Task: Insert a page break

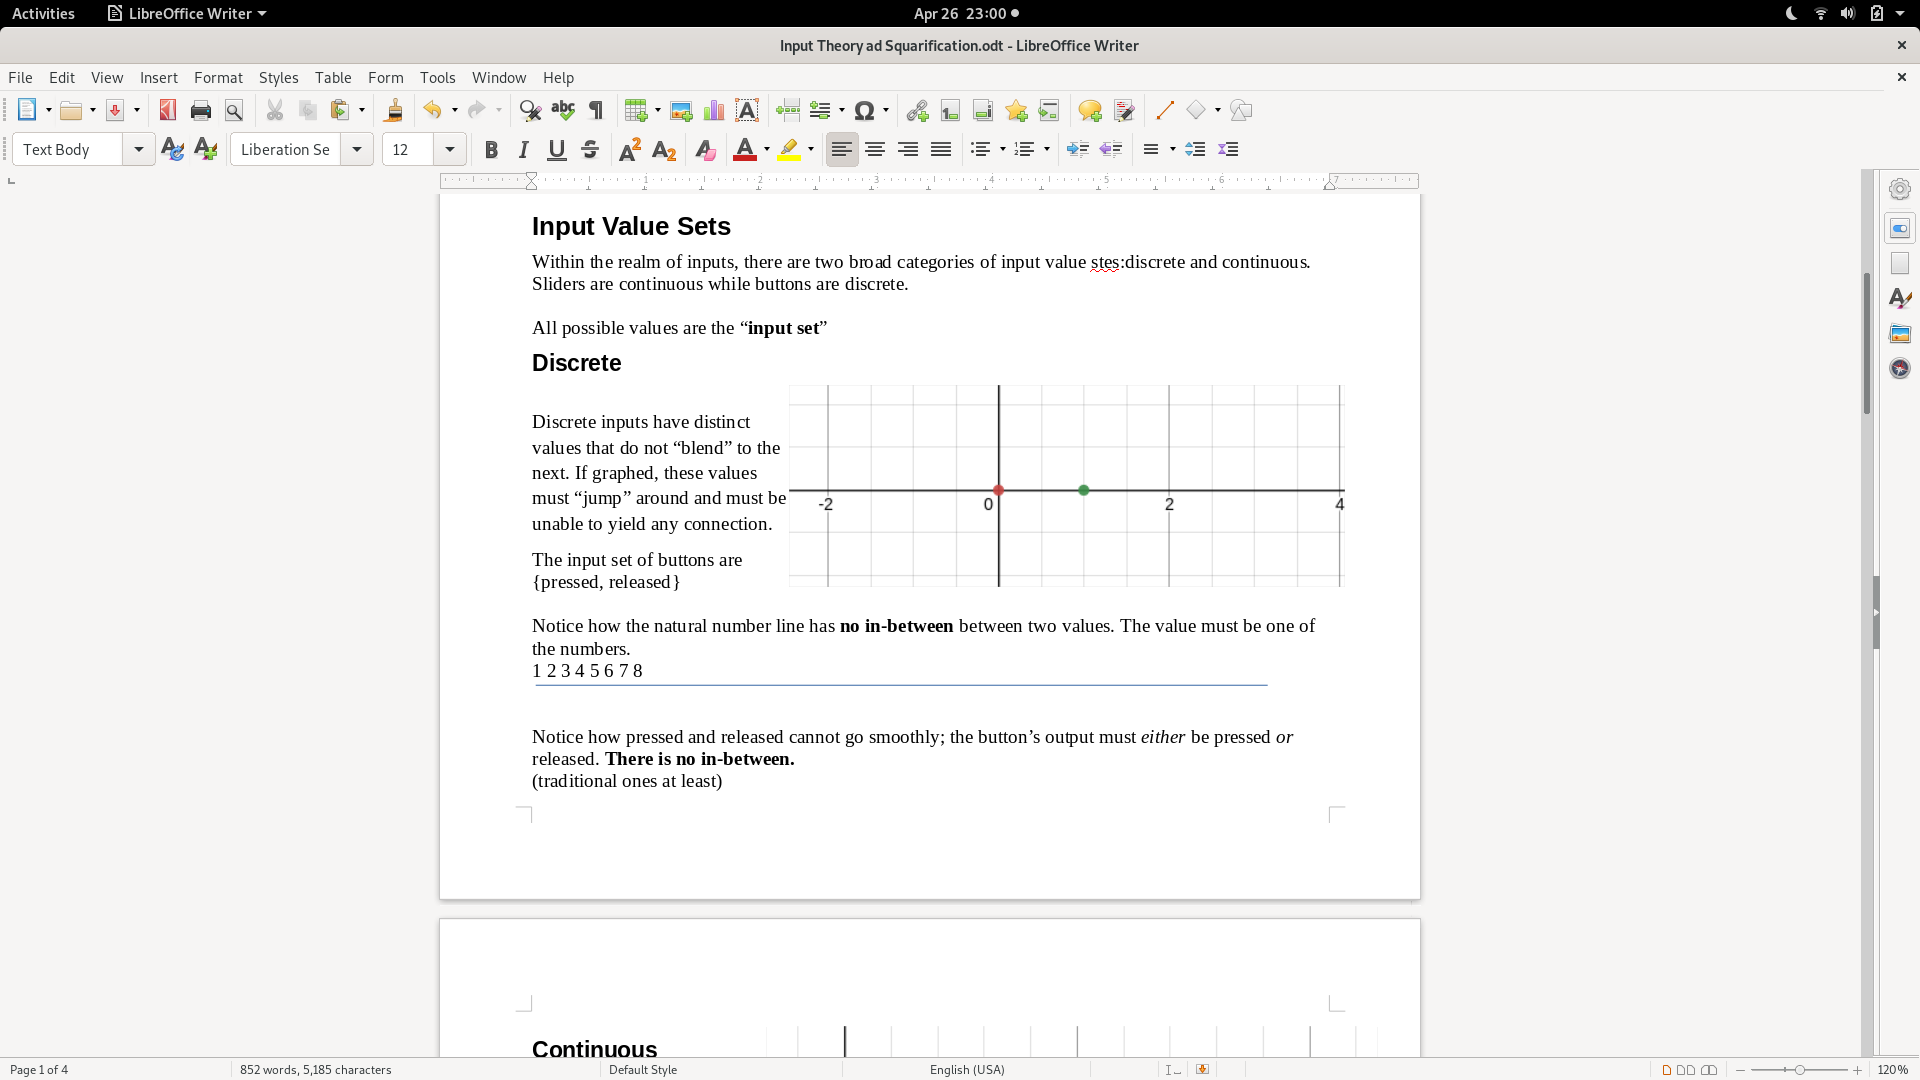Action: [788, 111]
